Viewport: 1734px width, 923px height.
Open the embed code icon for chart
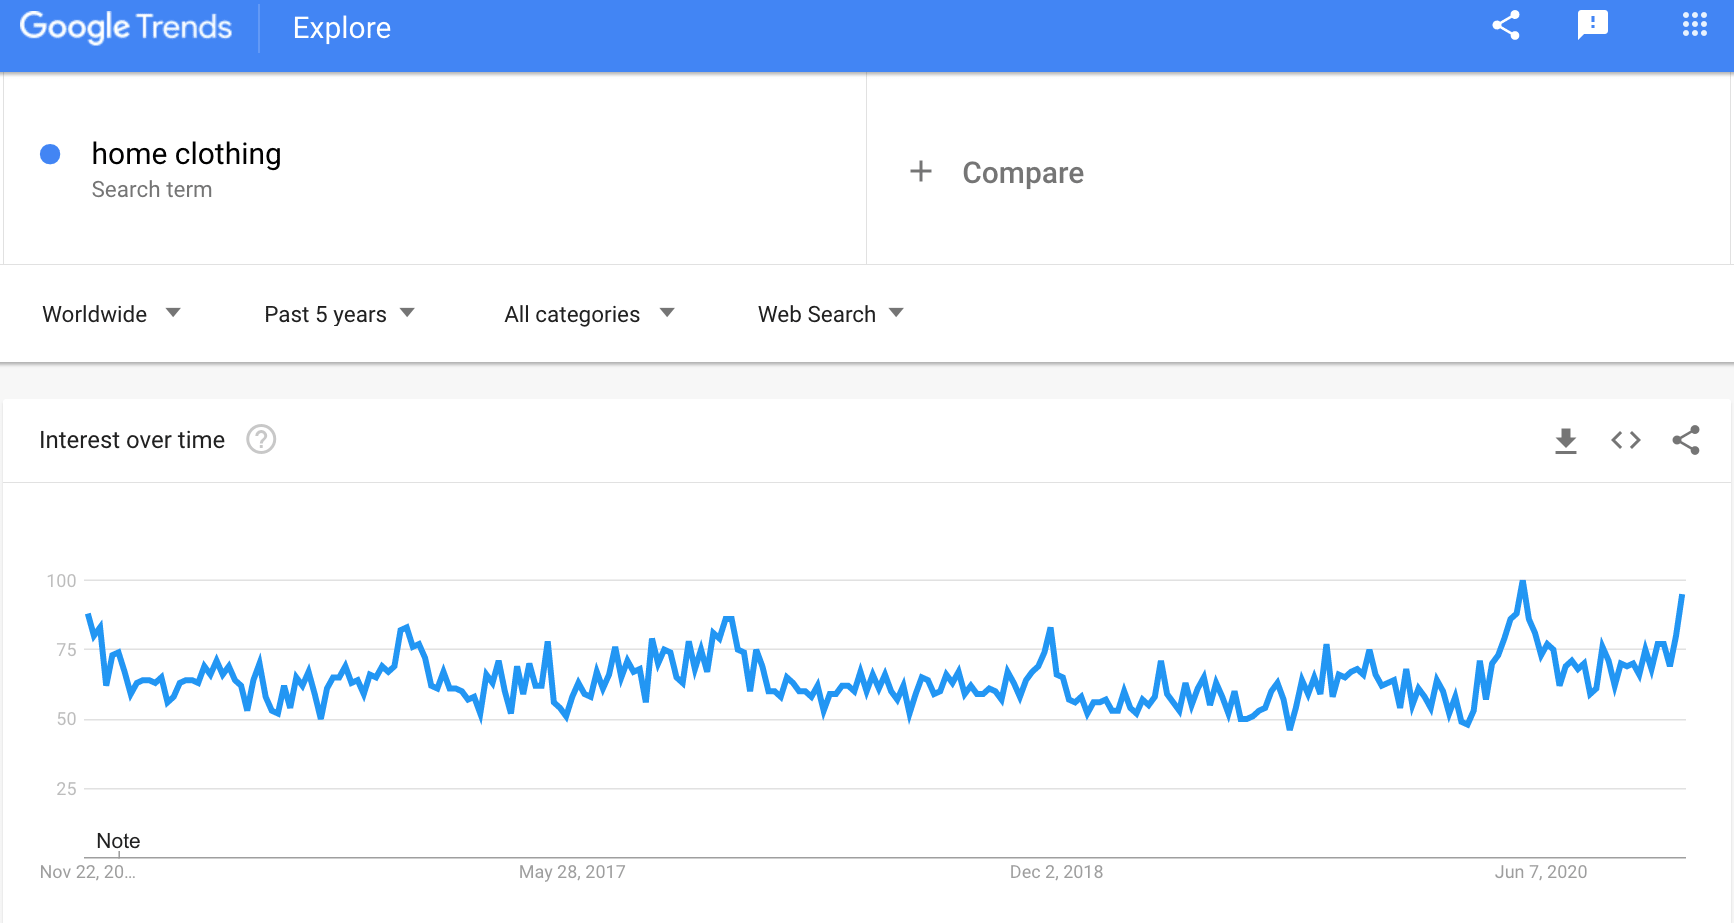(1626, 440)
